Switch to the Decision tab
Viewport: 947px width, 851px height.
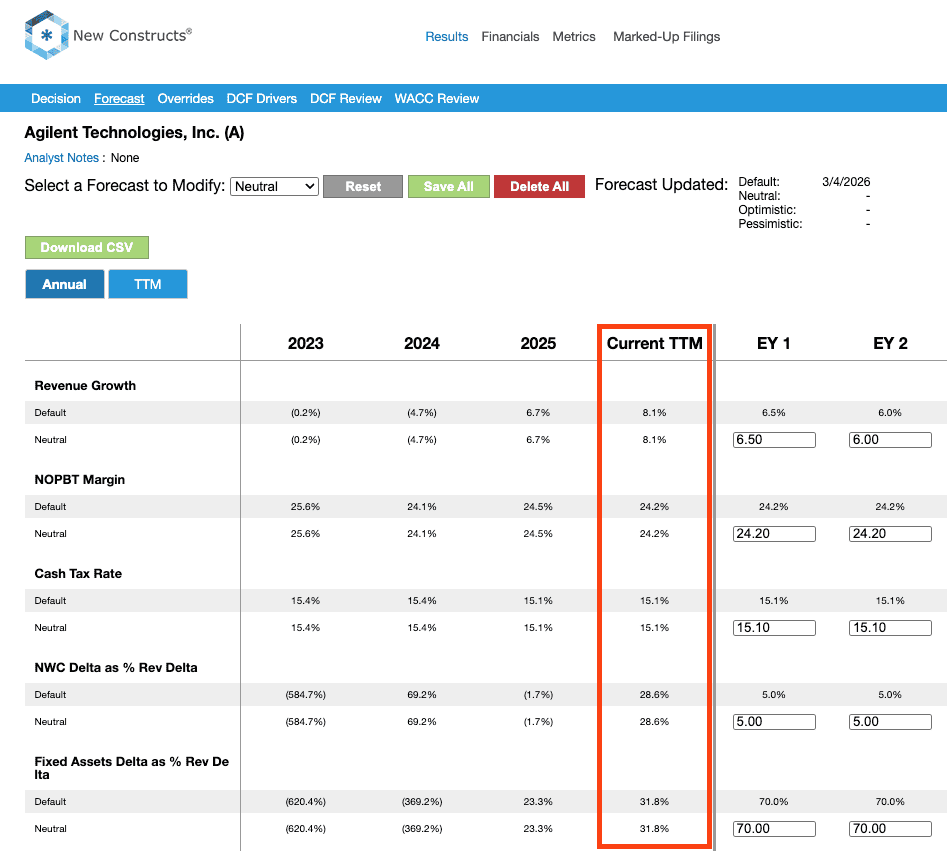tap(56, 98)
